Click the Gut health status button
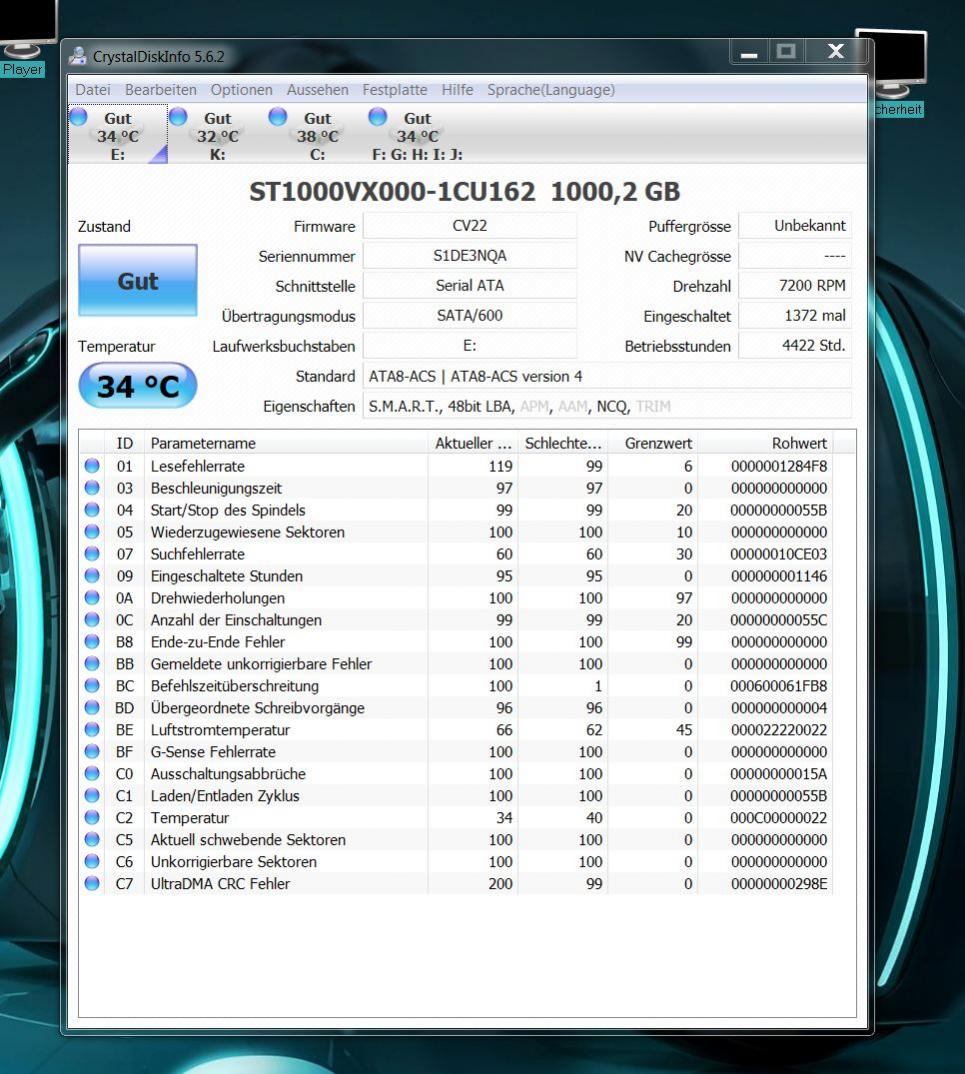Image resolution: width=965 pixels, height=1074 pixels. click(x=138, y=280)
